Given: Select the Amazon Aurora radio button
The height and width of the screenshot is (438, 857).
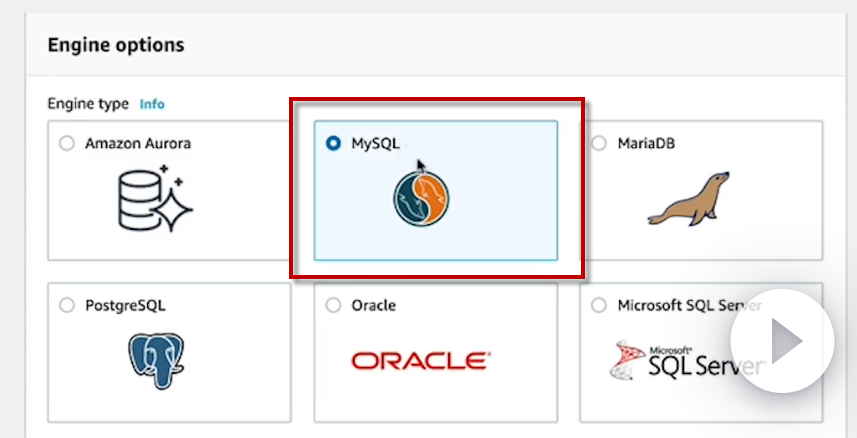Looking at the screenshot, I should coord(67,144).
